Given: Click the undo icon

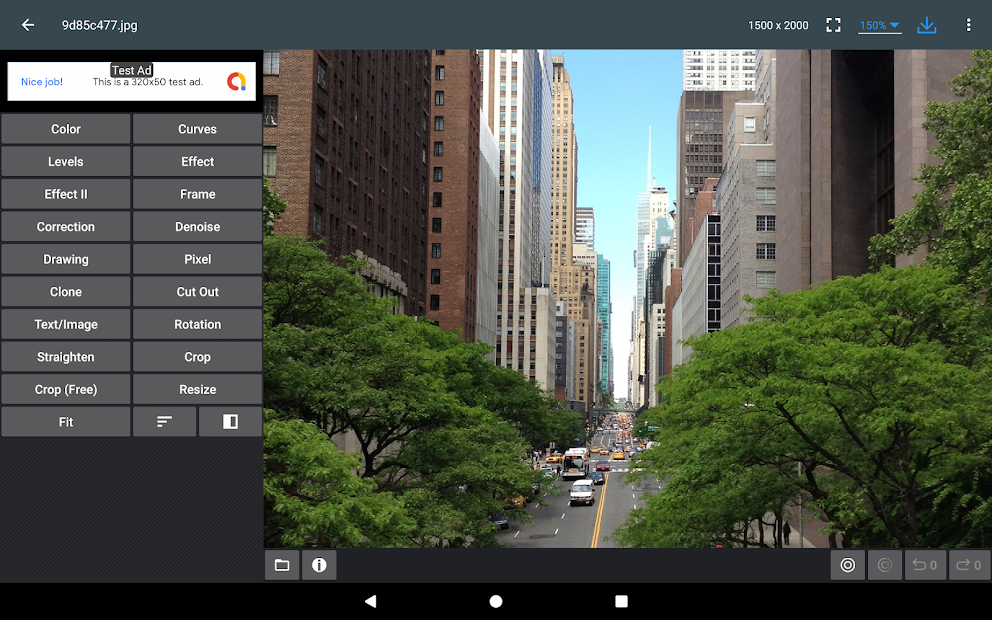Looking at the screenshot, I should pos(925,565).
